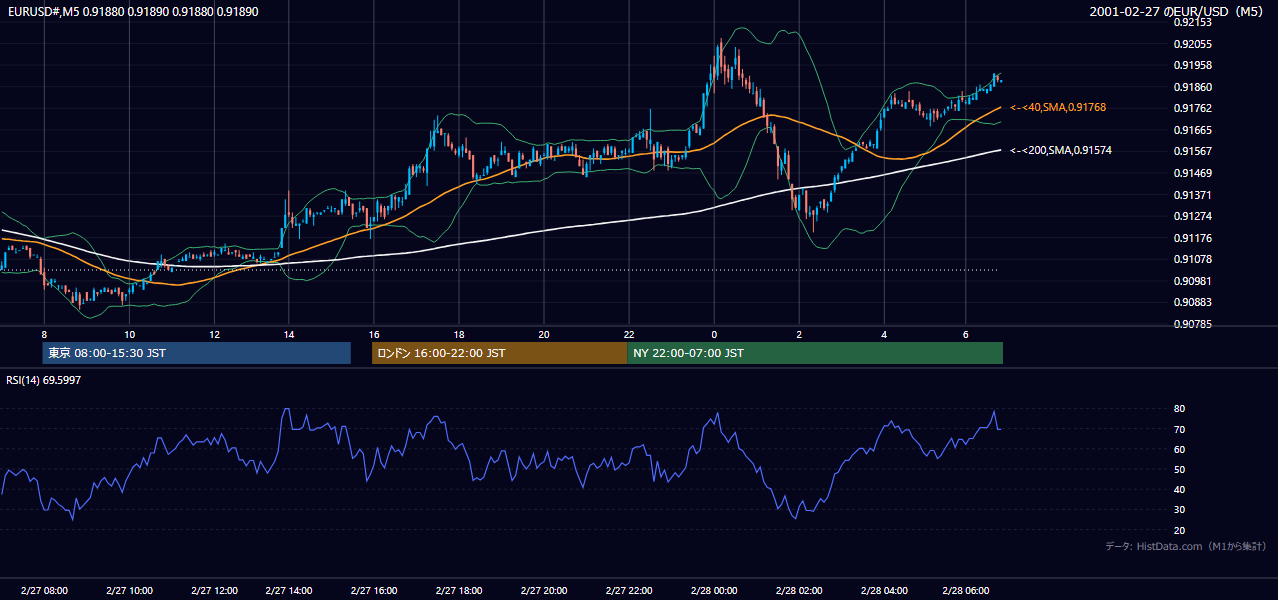Click hour tick 10 under price chart
The image size is (1278, 600).
pos(129,333)
